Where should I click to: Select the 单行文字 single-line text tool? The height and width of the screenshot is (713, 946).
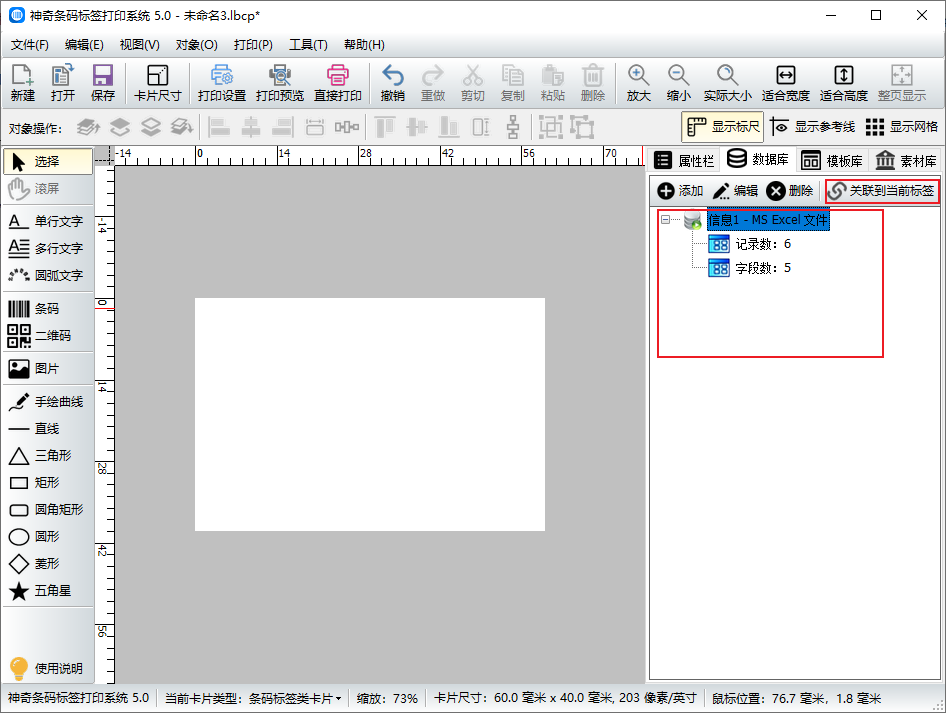coord(47,221)
